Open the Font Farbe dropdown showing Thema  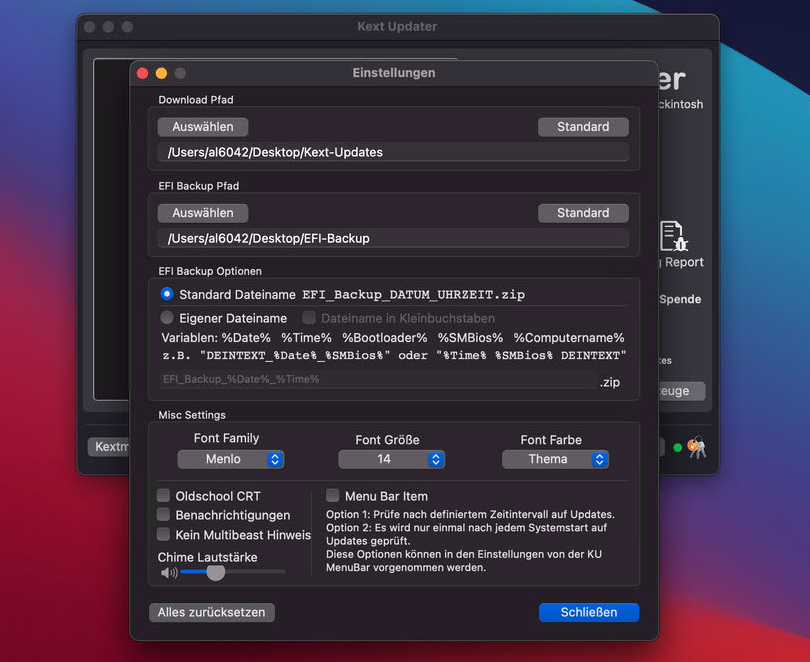click(x=555, y=459)
